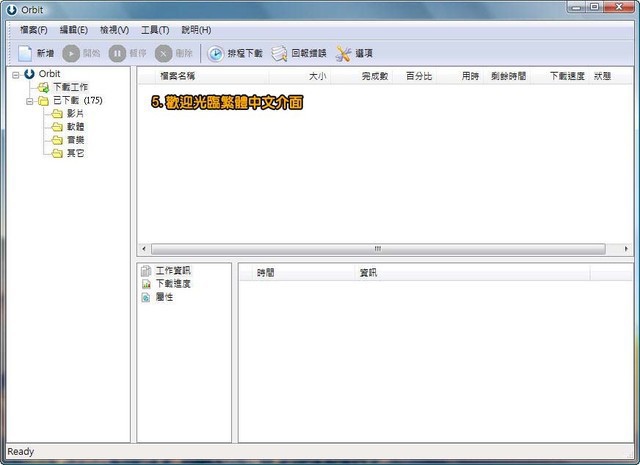Collapse the 已下載 (175) tree node
Screen dimensions: 640x465
[x=29, y=101]
